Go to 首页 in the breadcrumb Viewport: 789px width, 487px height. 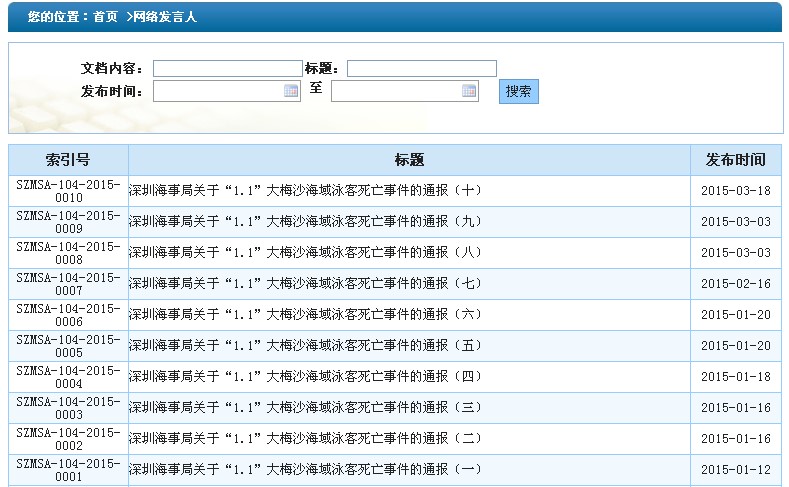(x=106, y=17)
